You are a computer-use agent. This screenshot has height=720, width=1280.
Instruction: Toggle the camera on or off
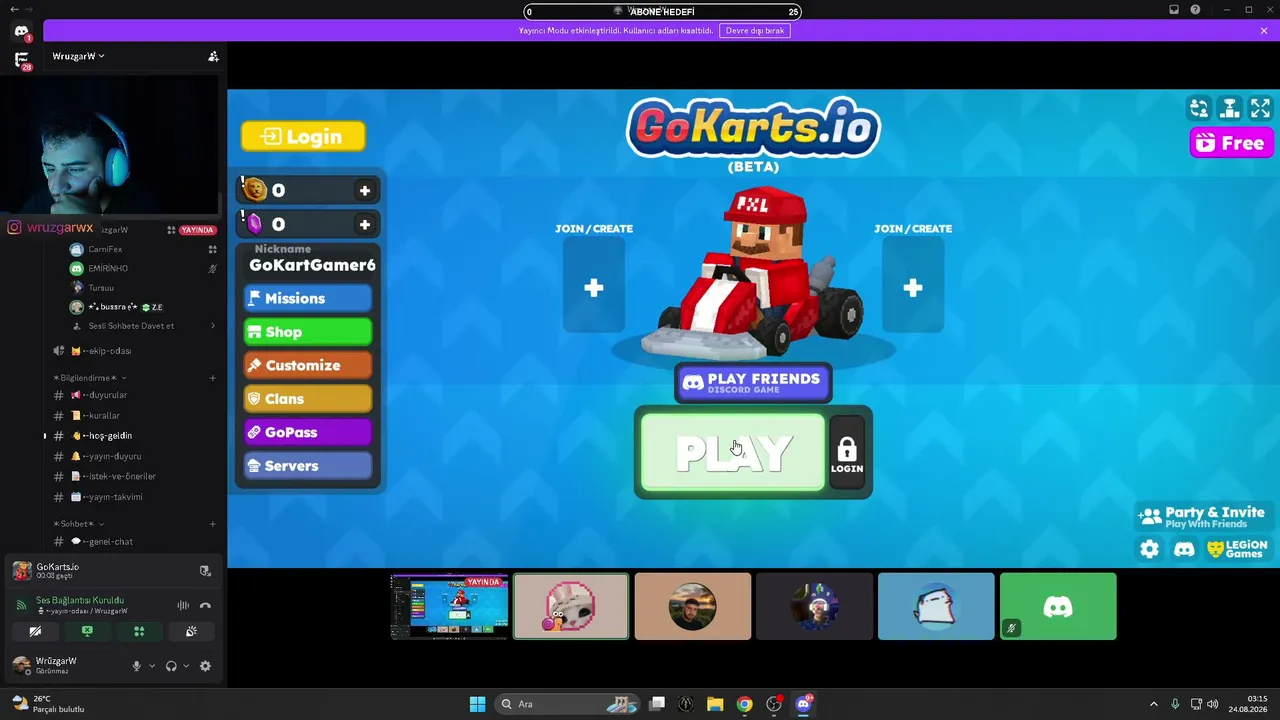[35, 631]
